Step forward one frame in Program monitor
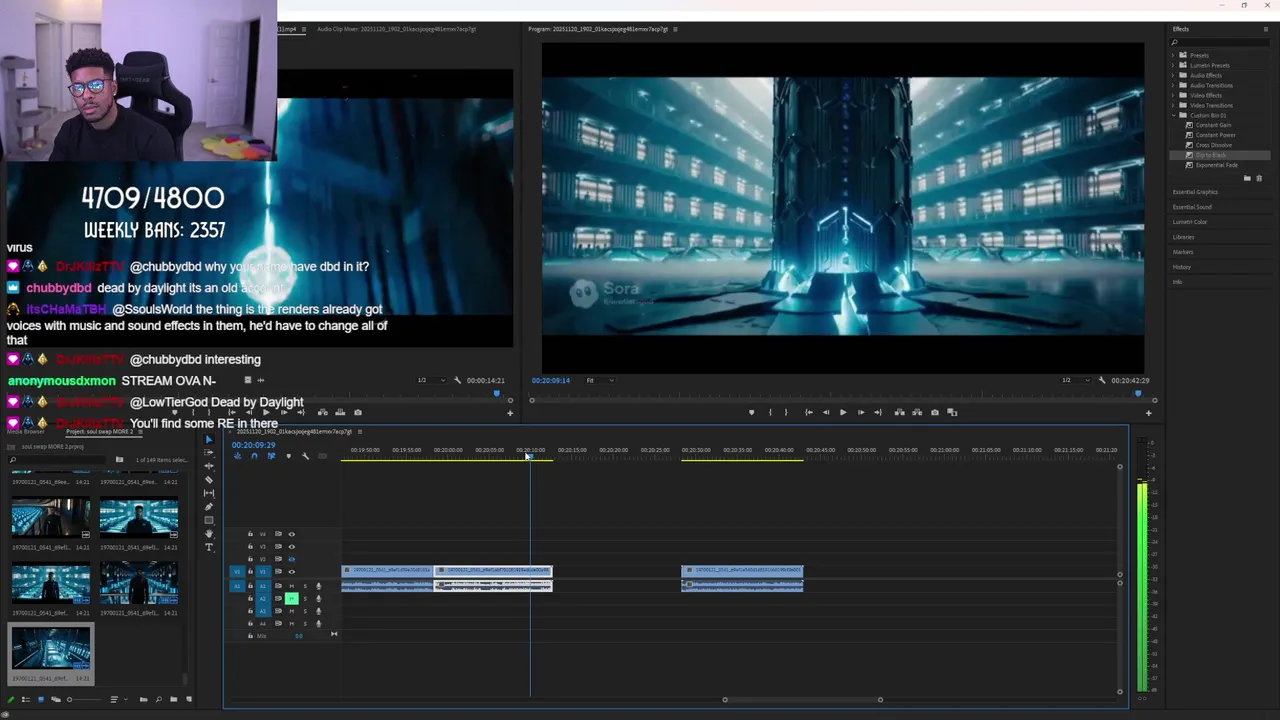Image resolution: width=1280 pixels, height=720 pixels. point(861,412)
